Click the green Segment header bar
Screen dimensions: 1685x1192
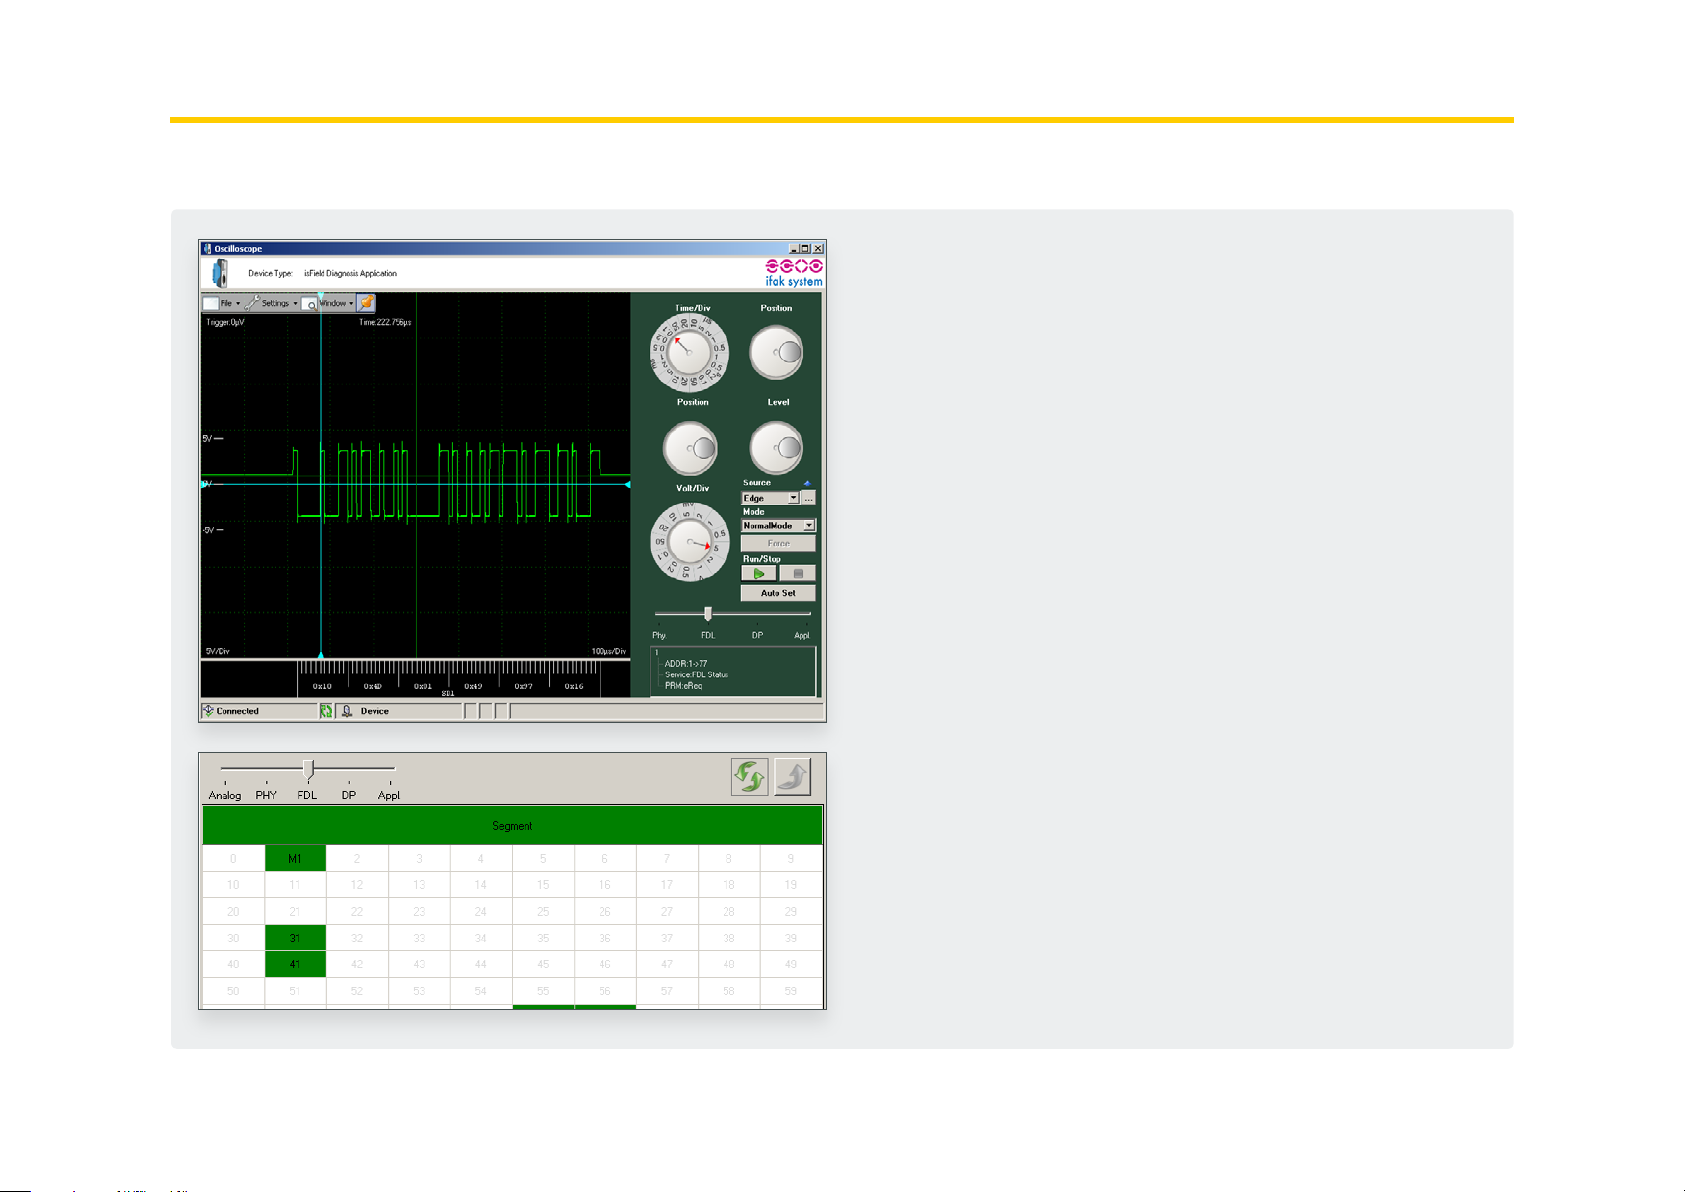tap(512, 826)
